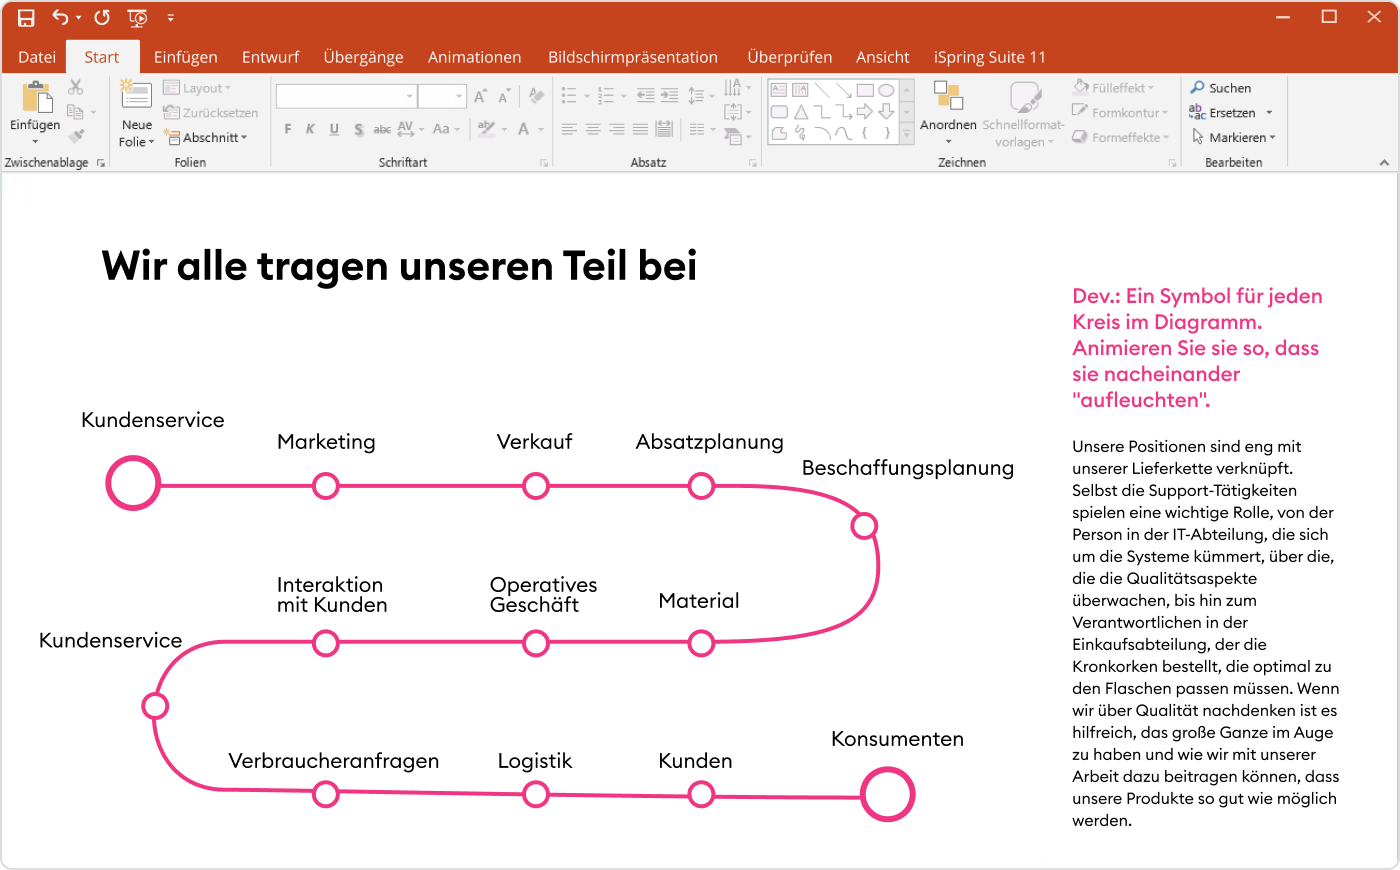Choose the ellipse shape in the shapes gallery
This screenshot has width=1400, height=870.
coord(886,90)
